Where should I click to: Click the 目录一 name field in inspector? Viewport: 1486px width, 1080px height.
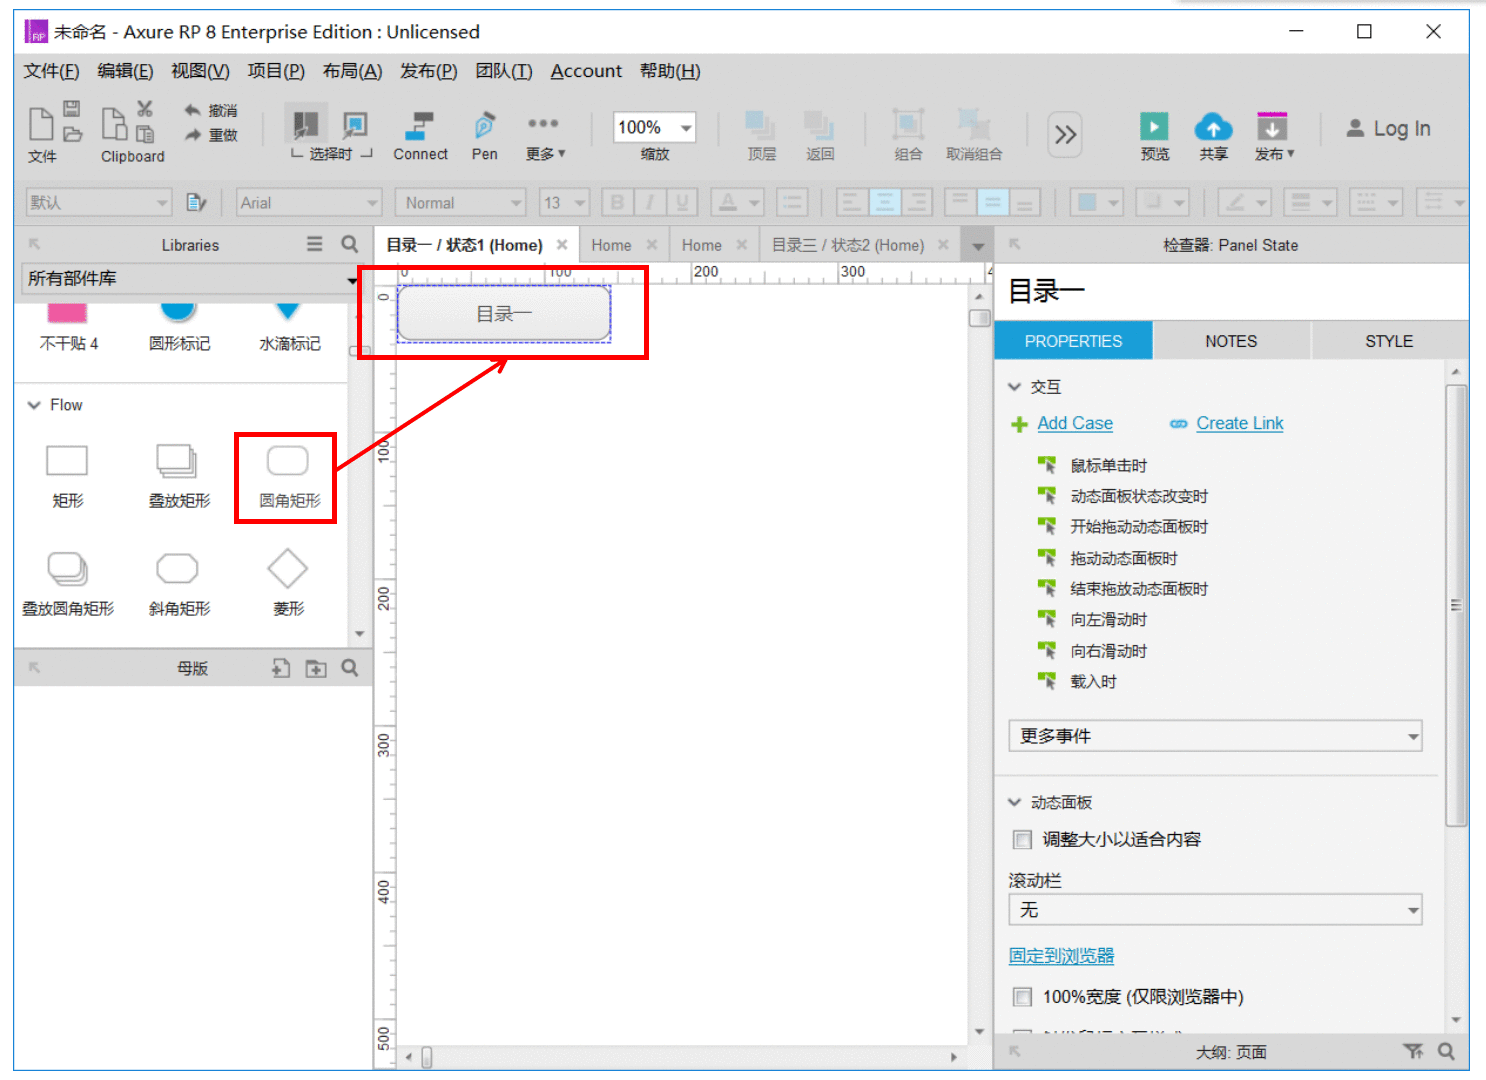click(1230, 291)
